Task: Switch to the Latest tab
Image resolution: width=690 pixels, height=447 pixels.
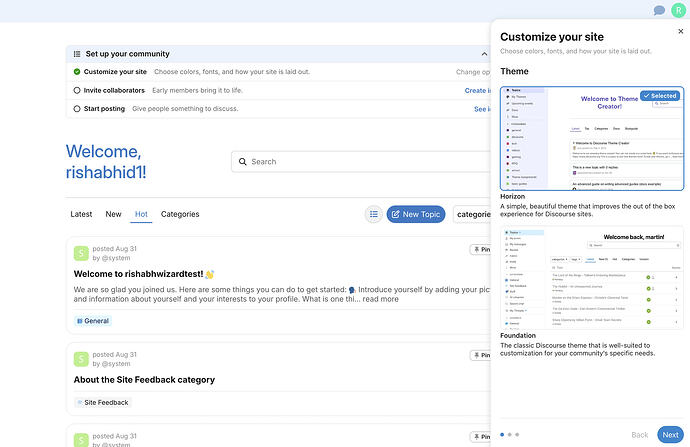Action: pyautogui.click(x=81, y=214)
